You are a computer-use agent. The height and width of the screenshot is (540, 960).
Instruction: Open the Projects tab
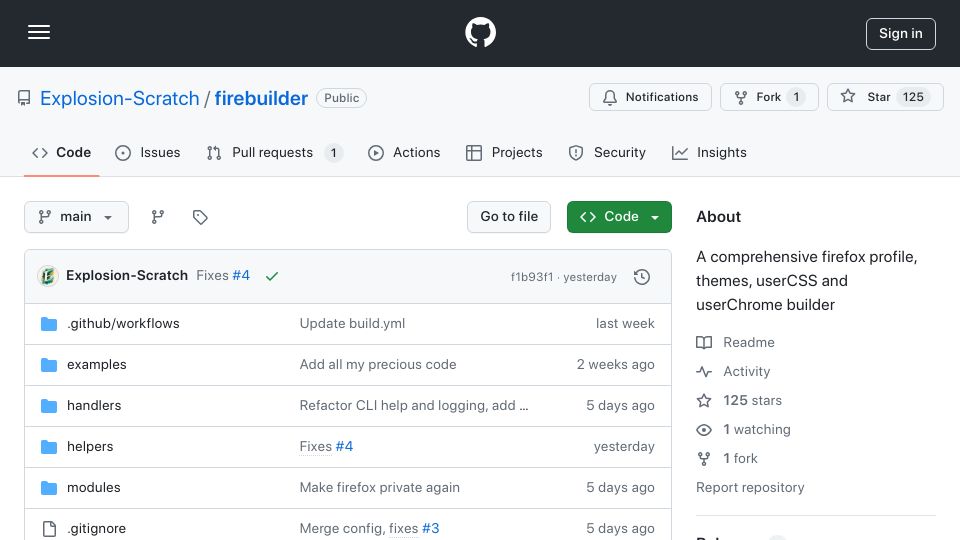[x=504, y=152]
